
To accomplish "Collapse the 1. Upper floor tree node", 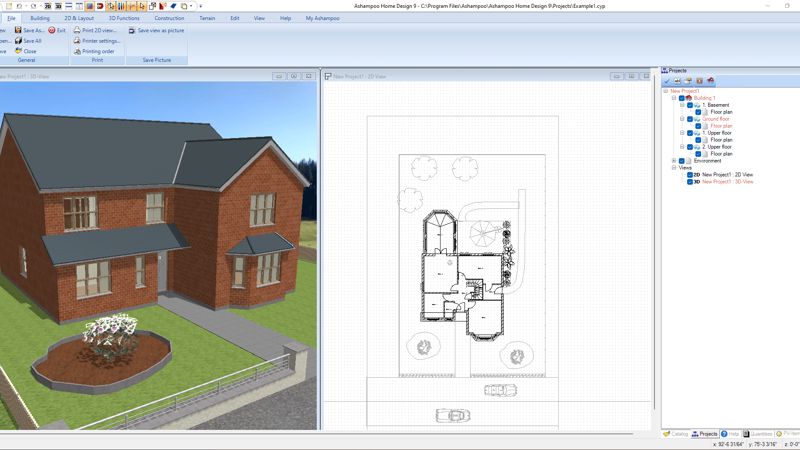I will coord(682,133).
